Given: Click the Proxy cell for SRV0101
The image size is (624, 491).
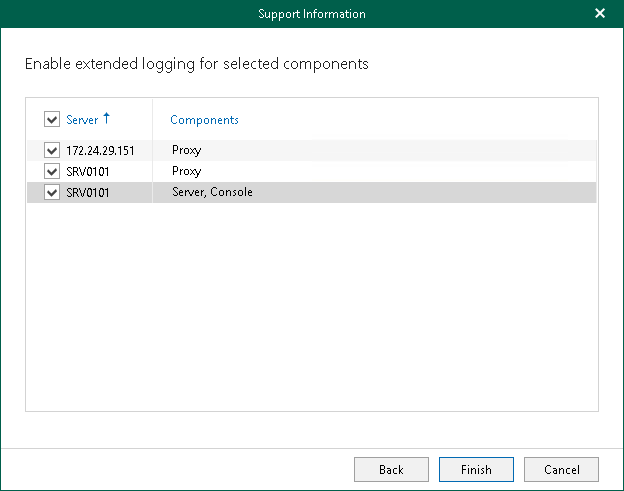Looking at the screenshot, I should pyautogui.click(x=186, y=171).
